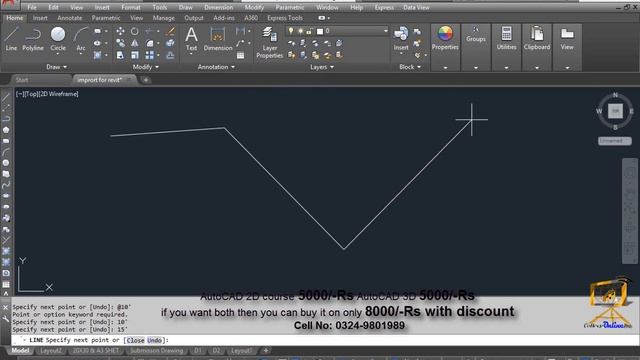Viewport: 640px width, 360px height.
Task: Expand the Layers panel flyout
Action: [322, 67]
